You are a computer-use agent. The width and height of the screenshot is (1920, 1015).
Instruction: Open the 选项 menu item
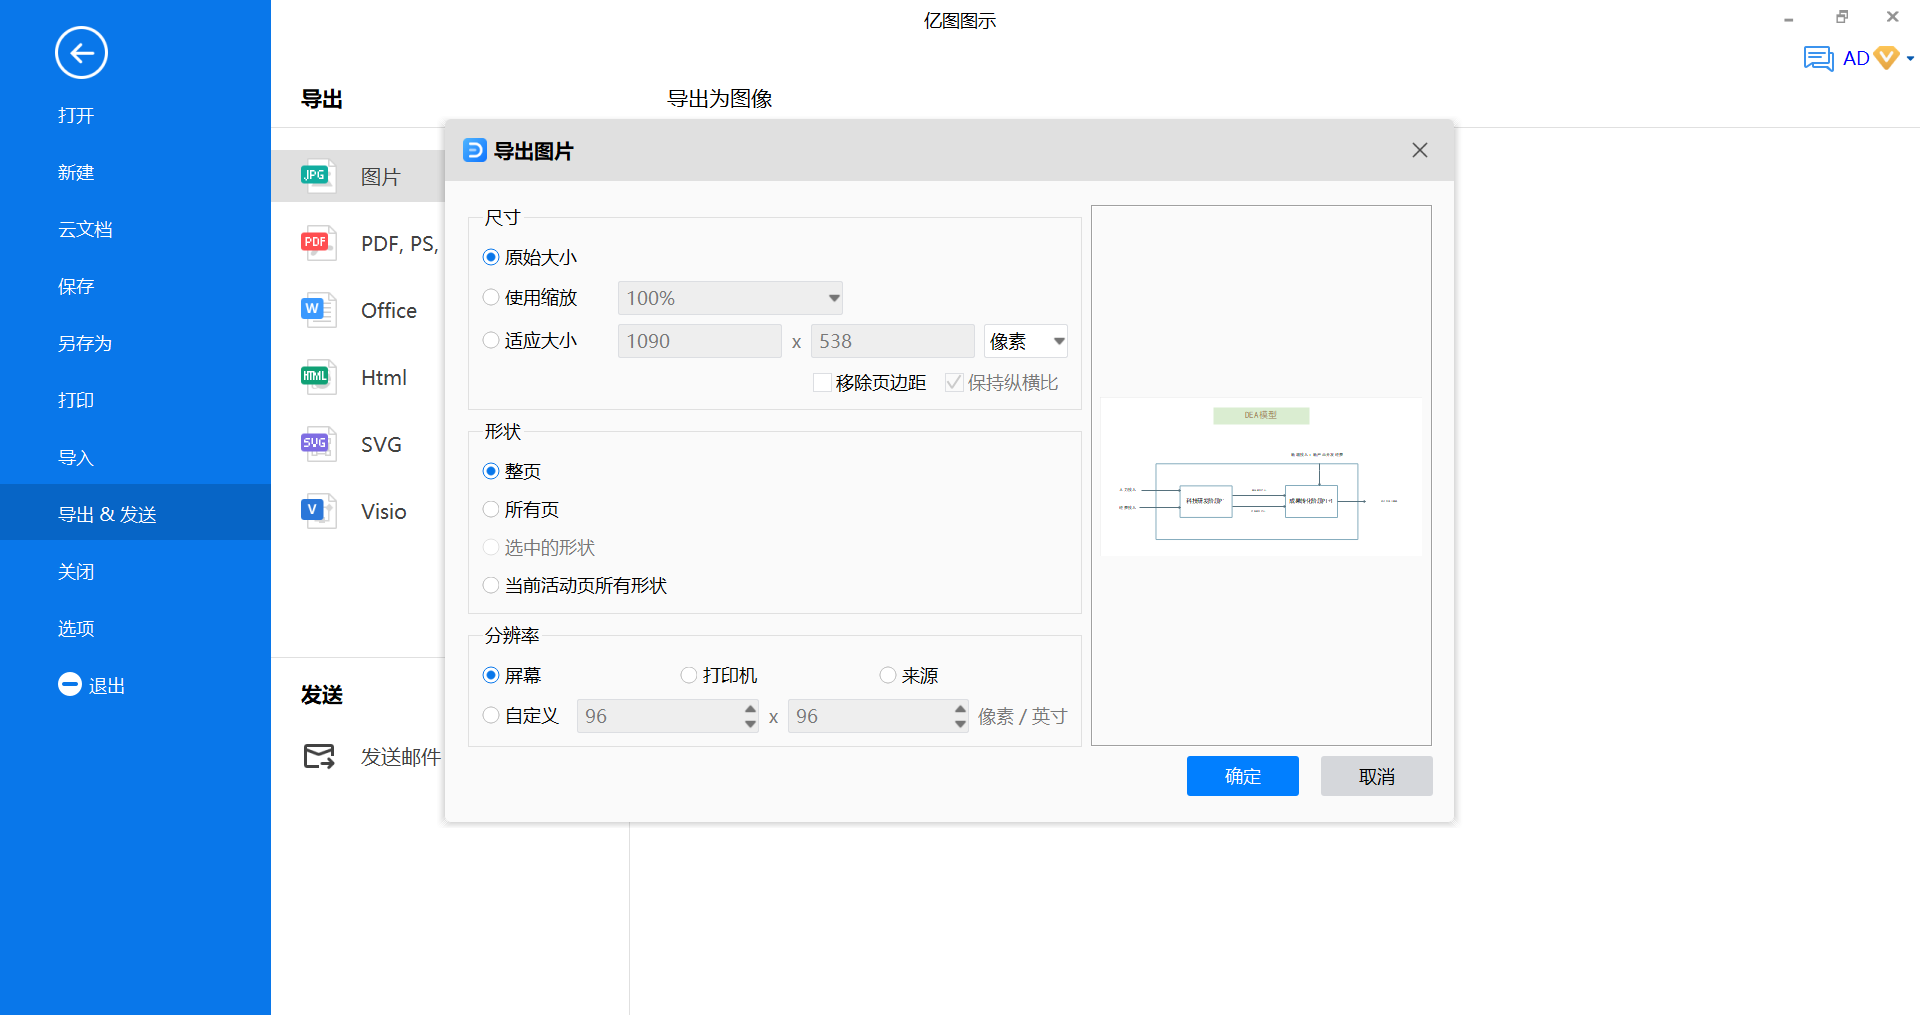coord(76,628)
